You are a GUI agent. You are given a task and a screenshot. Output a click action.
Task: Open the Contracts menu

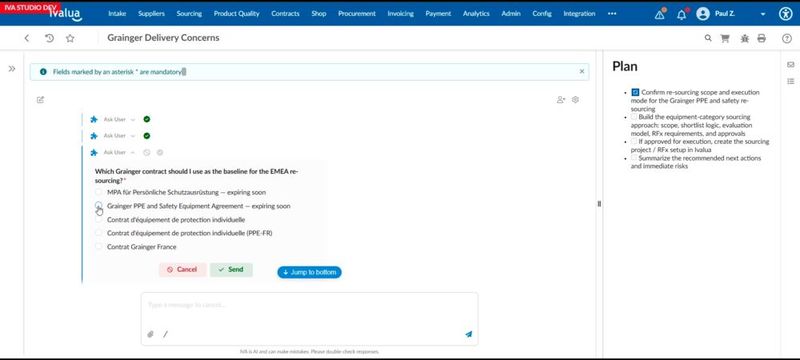pos(285,14)
